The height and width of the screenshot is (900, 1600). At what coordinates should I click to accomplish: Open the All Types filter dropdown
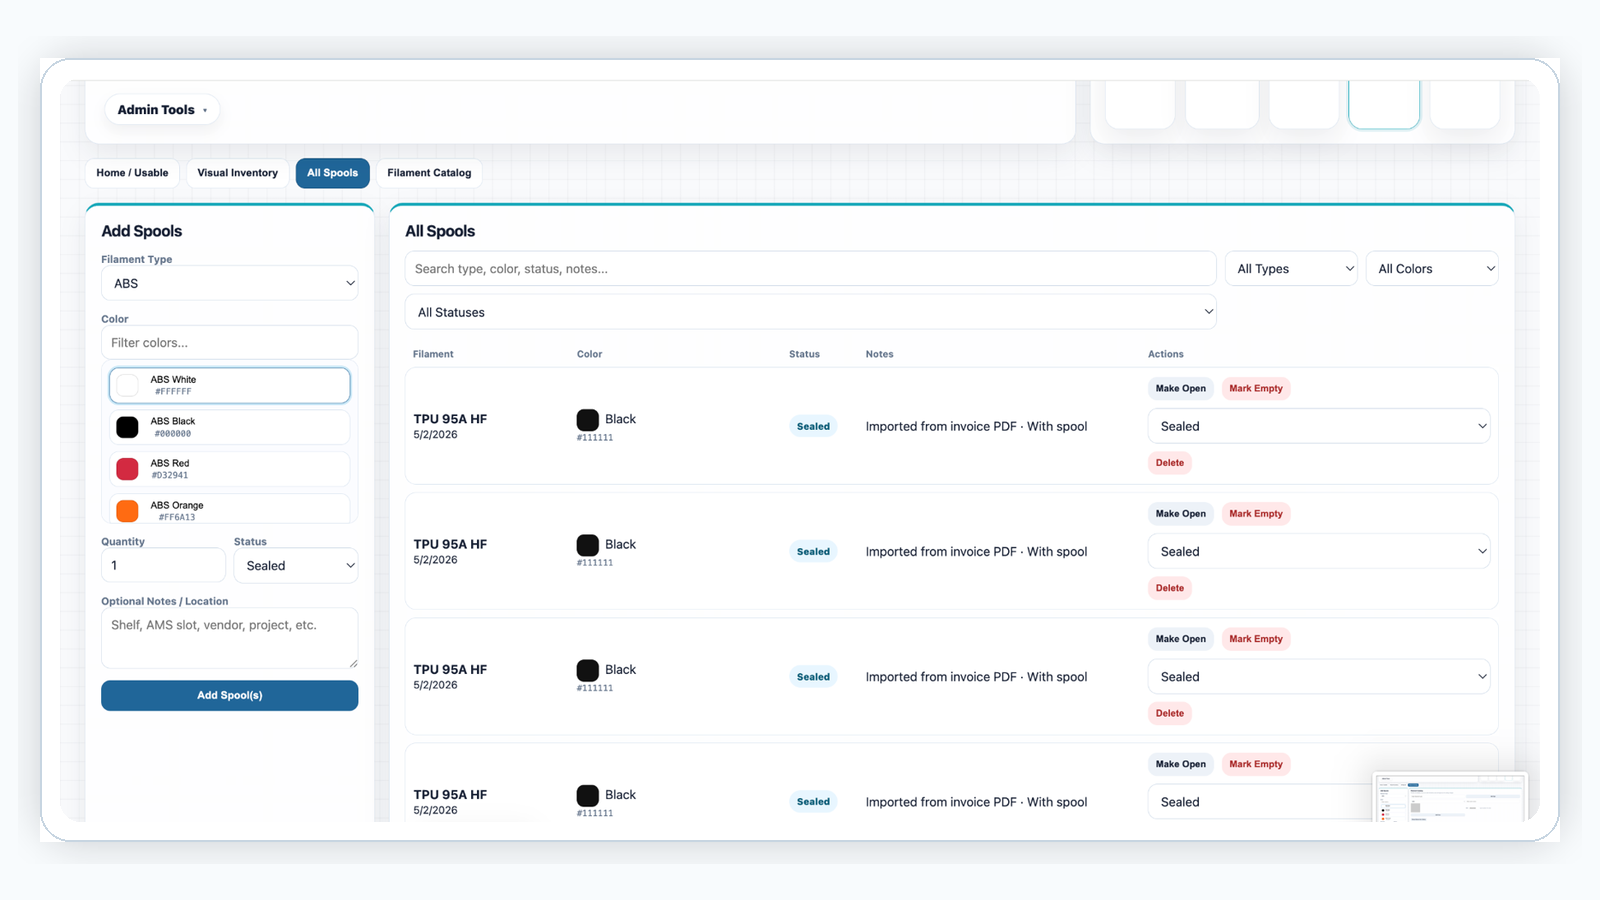coord(1291,268)
